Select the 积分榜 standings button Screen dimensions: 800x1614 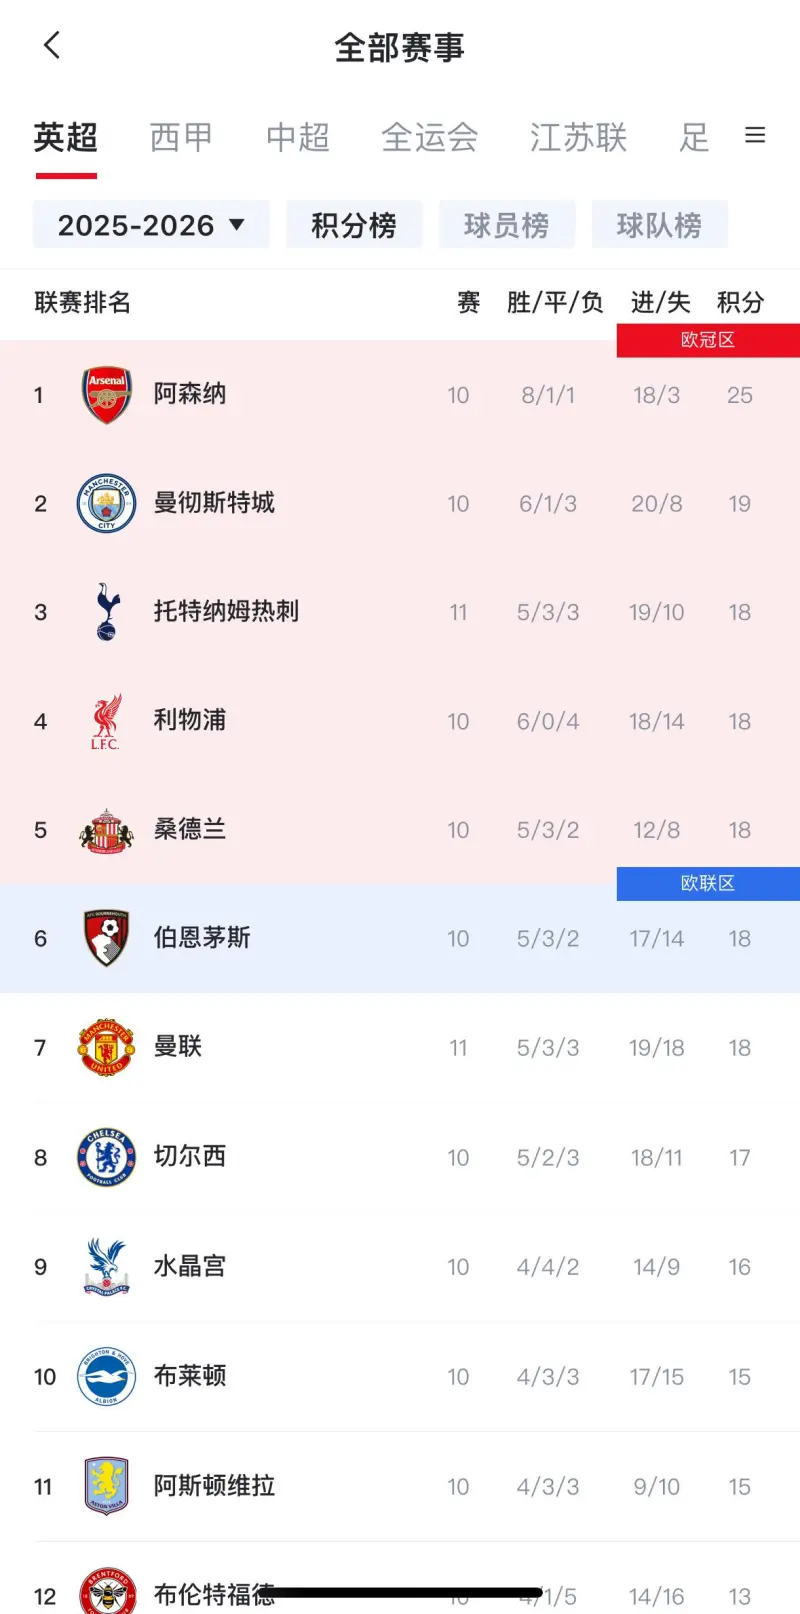pyautogui.click(x=354, y=225)
